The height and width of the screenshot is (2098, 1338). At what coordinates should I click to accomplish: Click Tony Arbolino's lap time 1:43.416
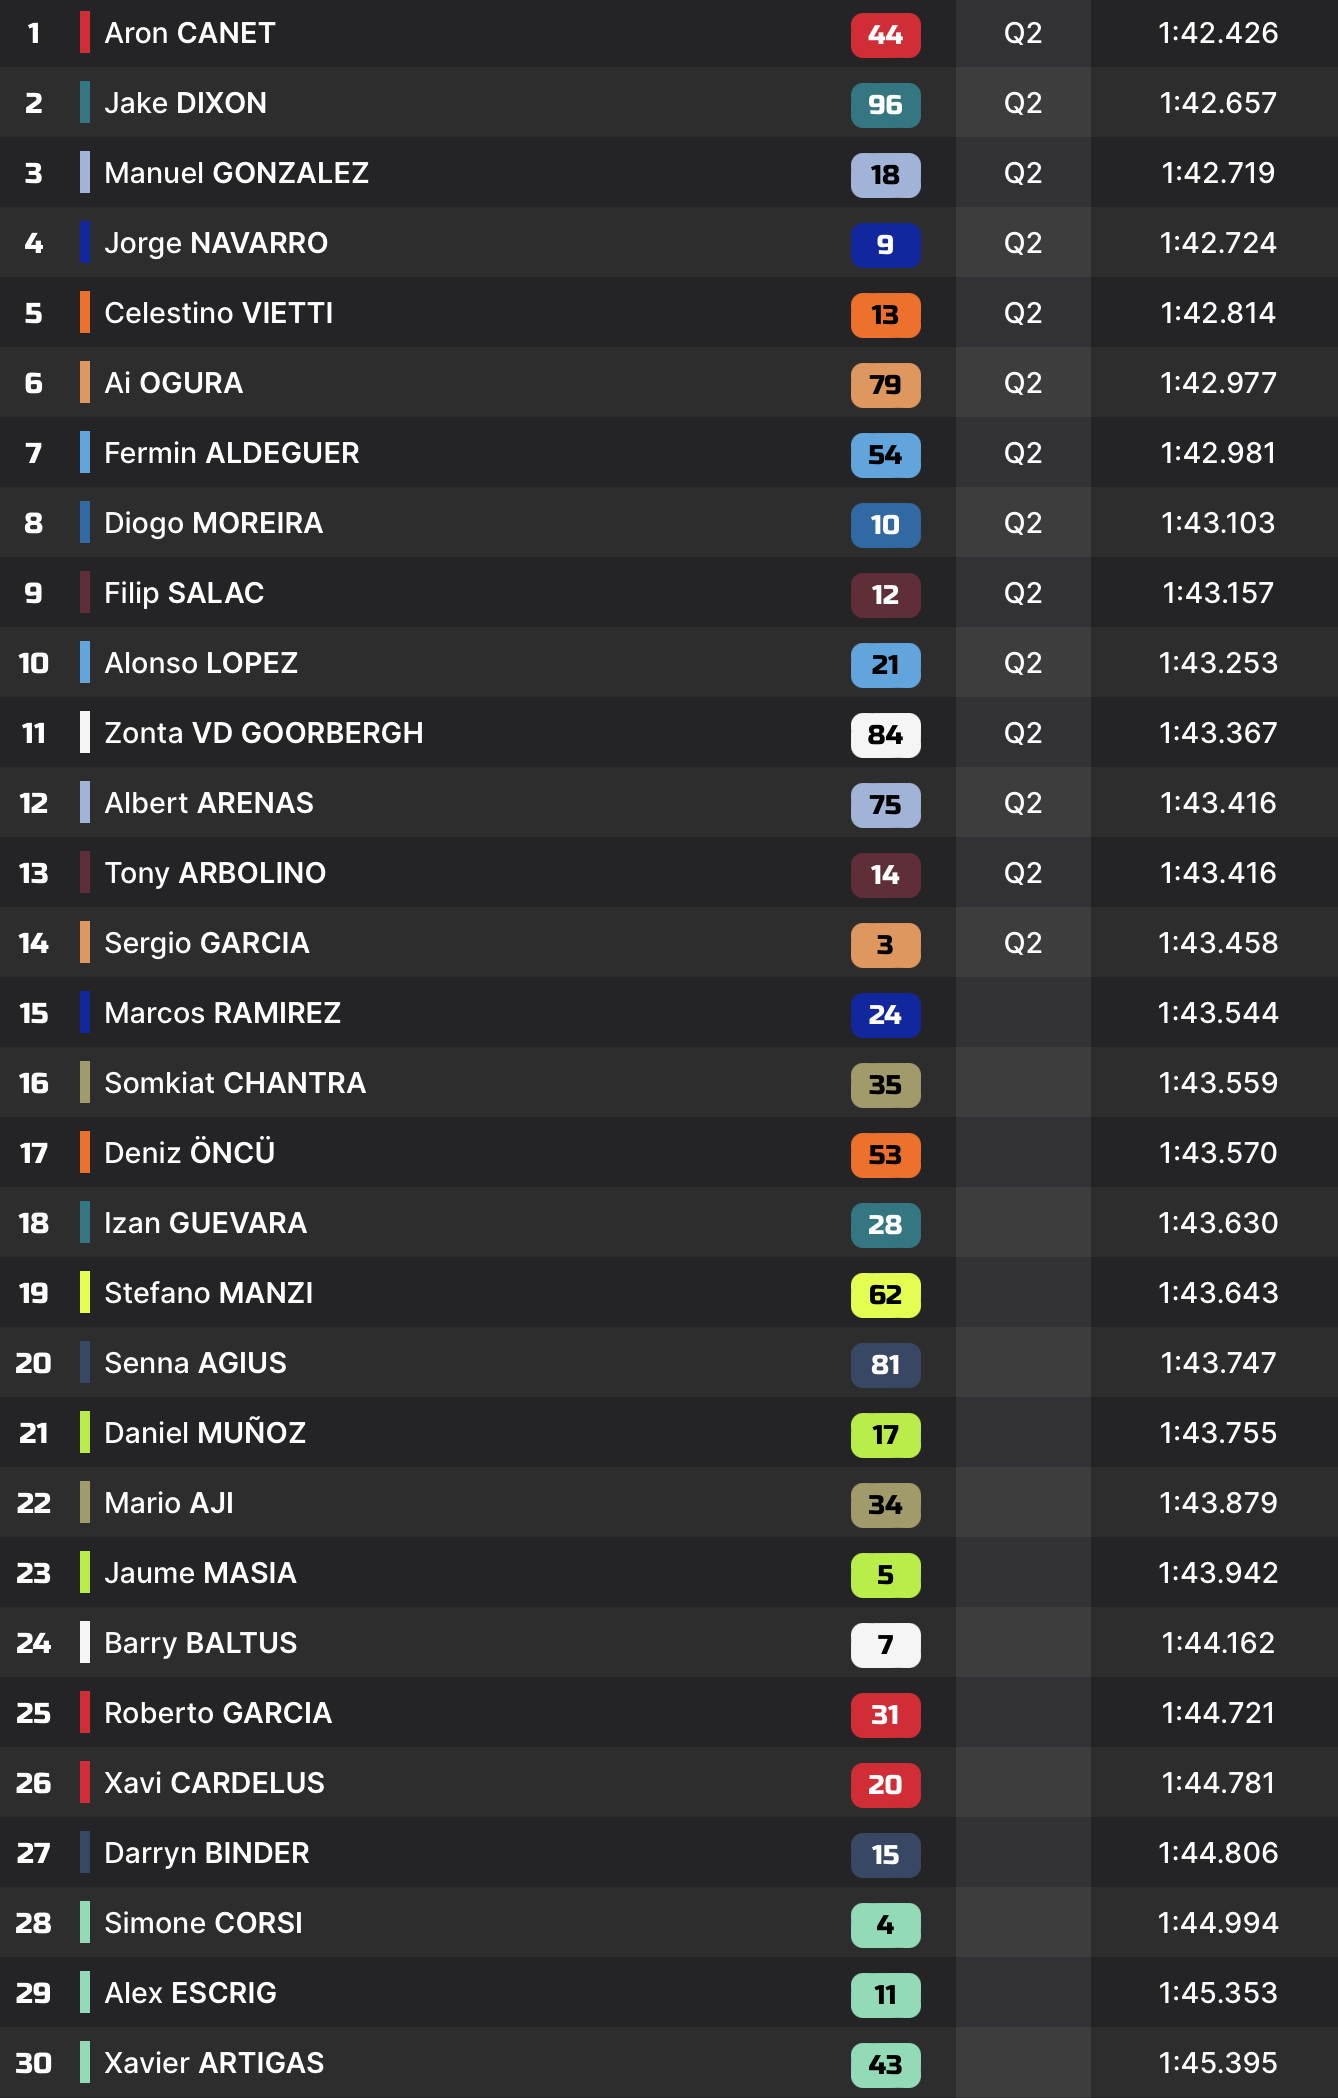click(1217, 873)
